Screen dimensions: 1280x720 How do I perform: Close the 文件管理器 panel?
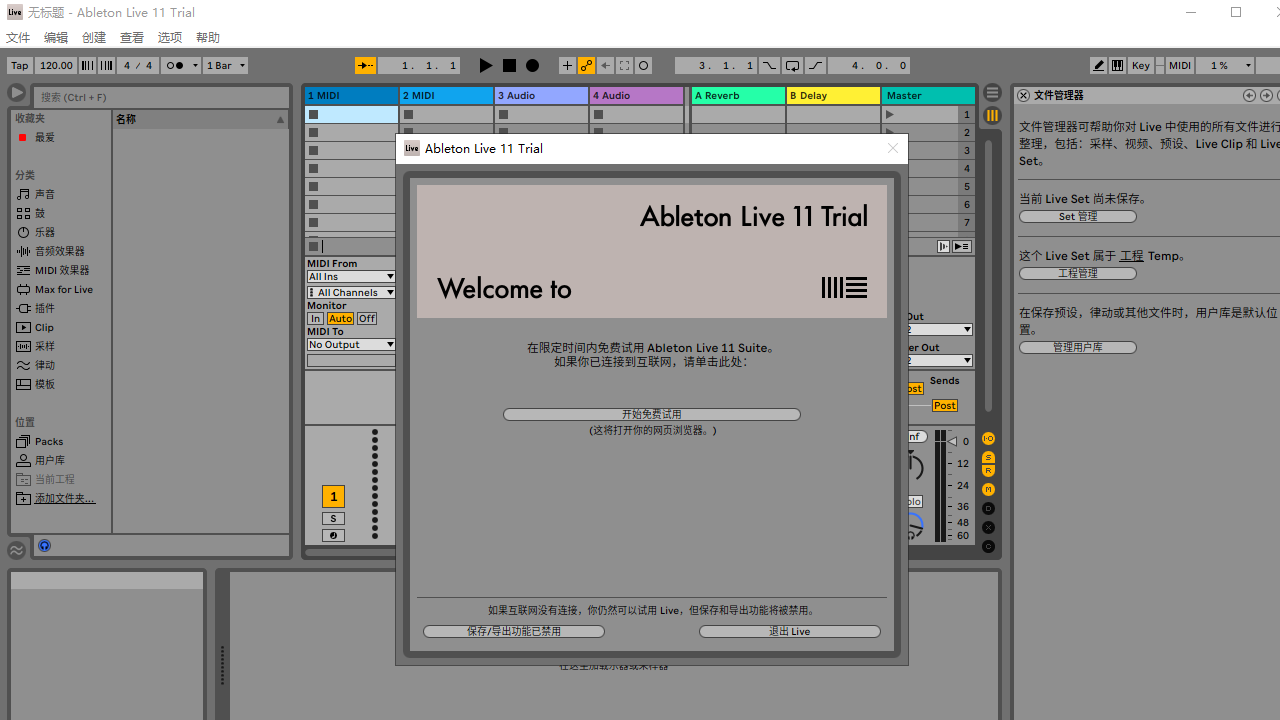pos(1023,95)
